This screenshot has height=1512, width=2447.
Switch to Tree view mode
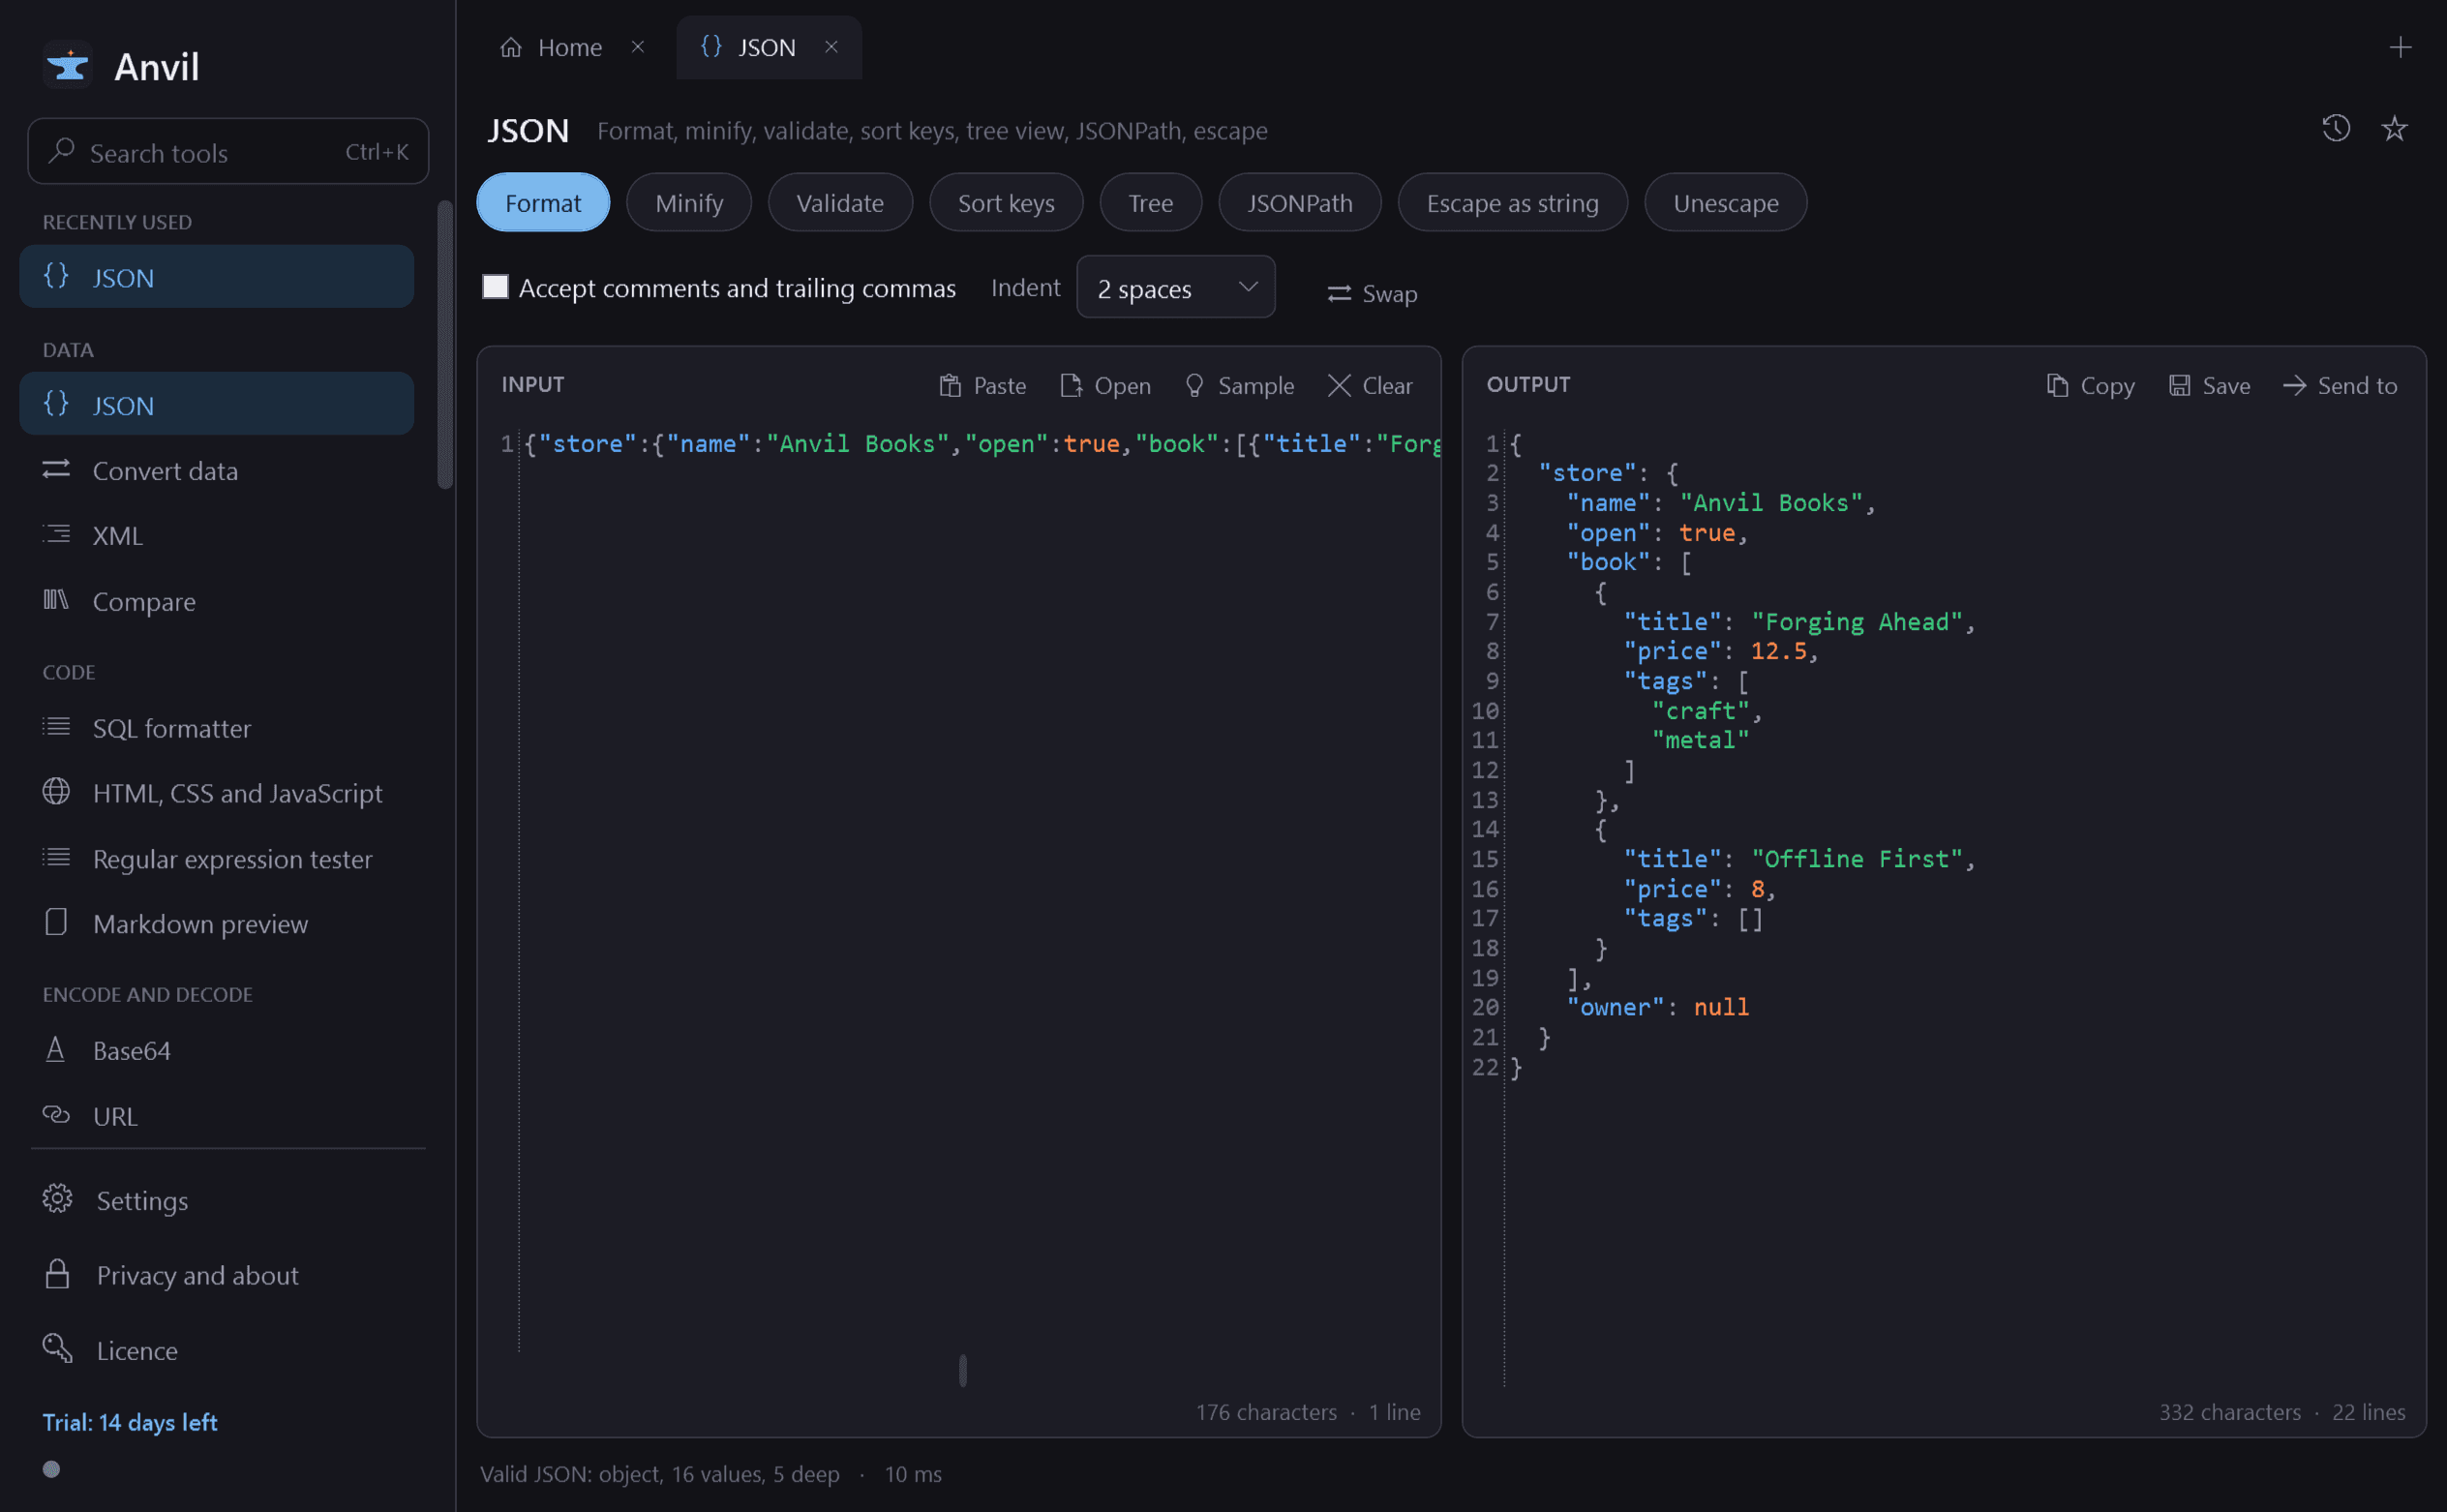[x=1150, y=203]
